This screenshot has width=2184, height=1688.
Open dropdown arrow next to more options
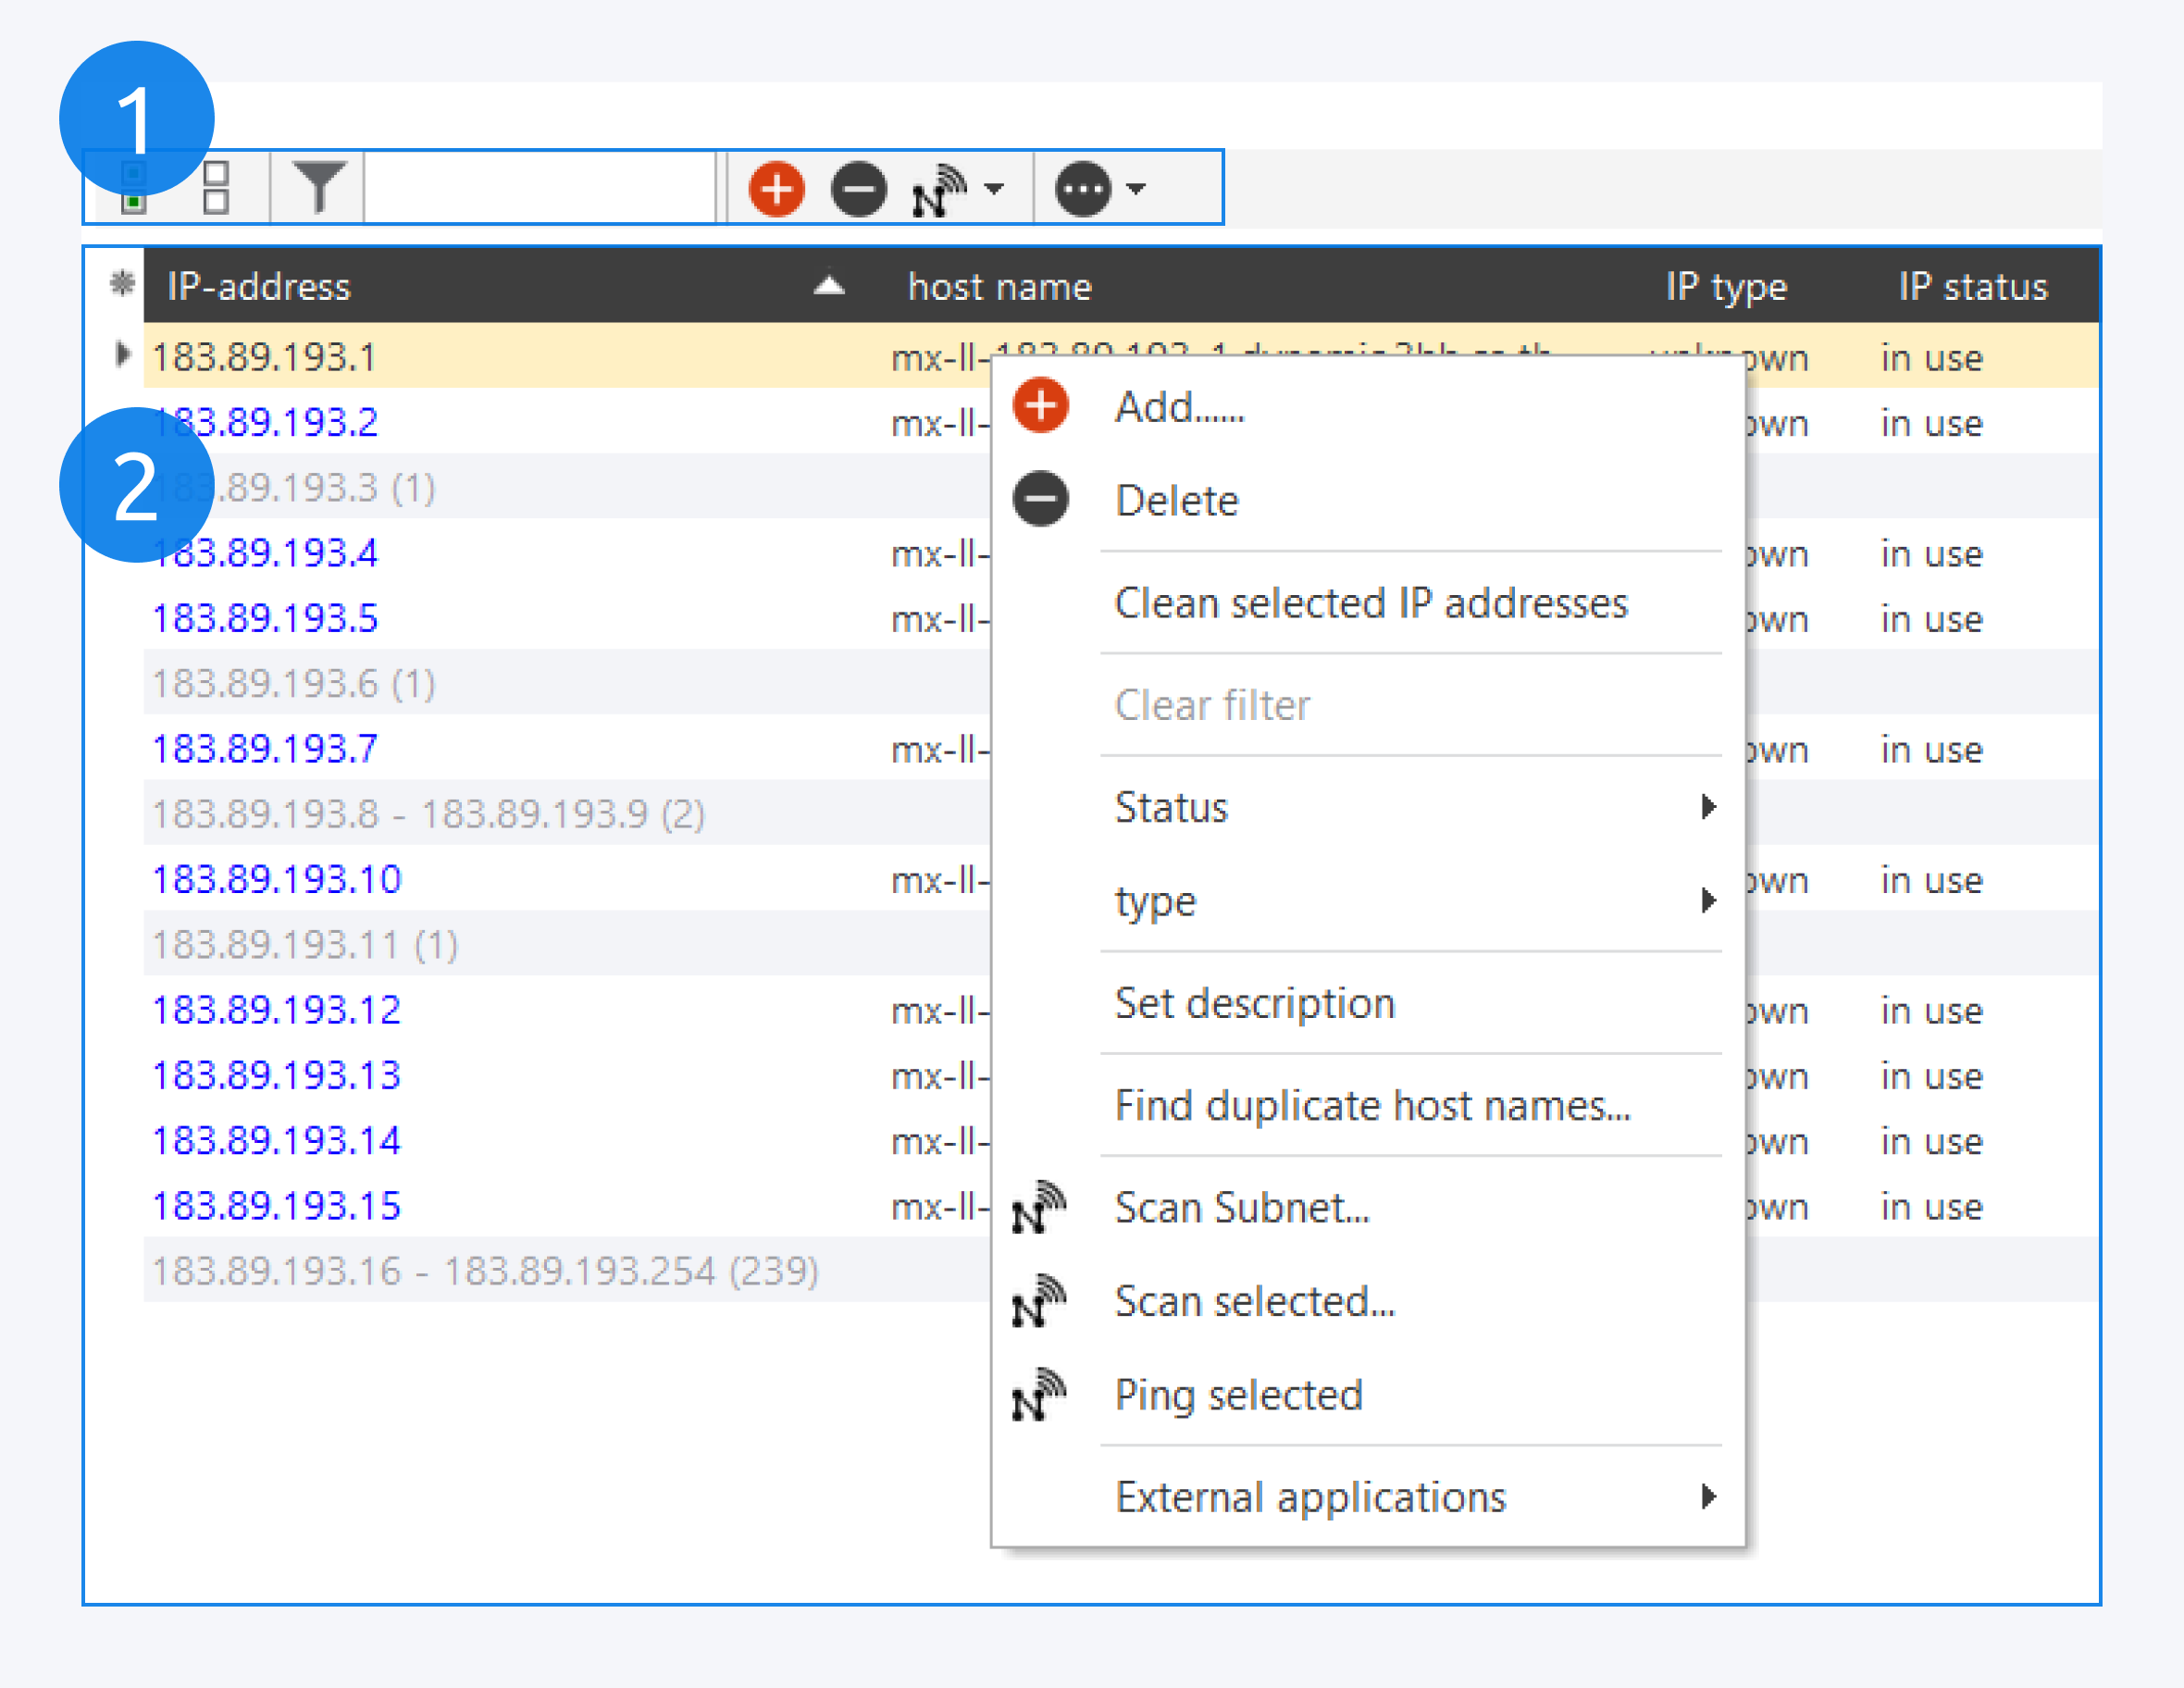point(1135,189)
